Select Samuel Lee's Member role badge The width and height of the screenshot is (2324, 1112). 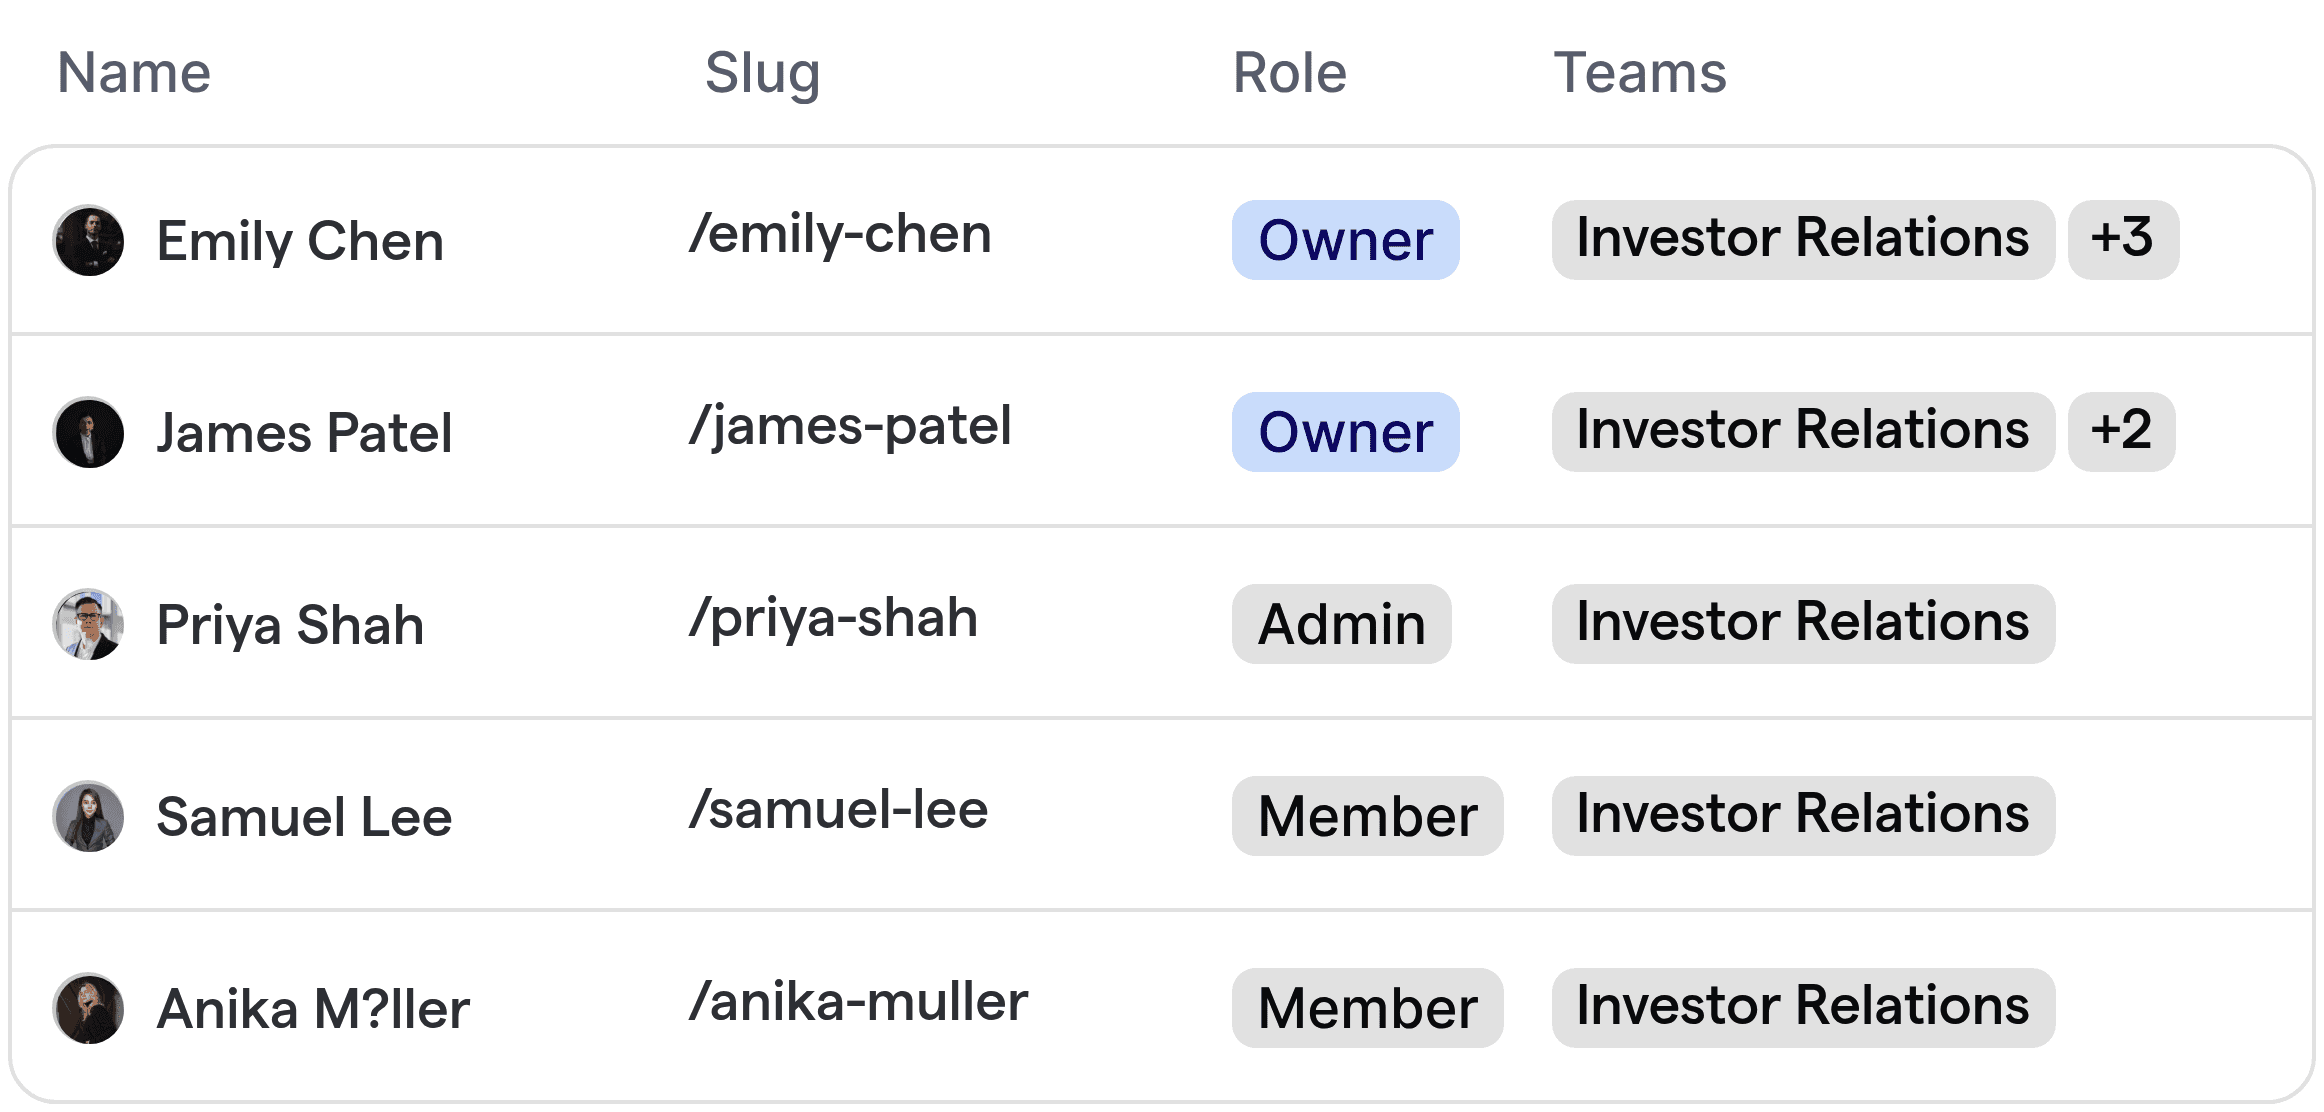[1367, 816]
